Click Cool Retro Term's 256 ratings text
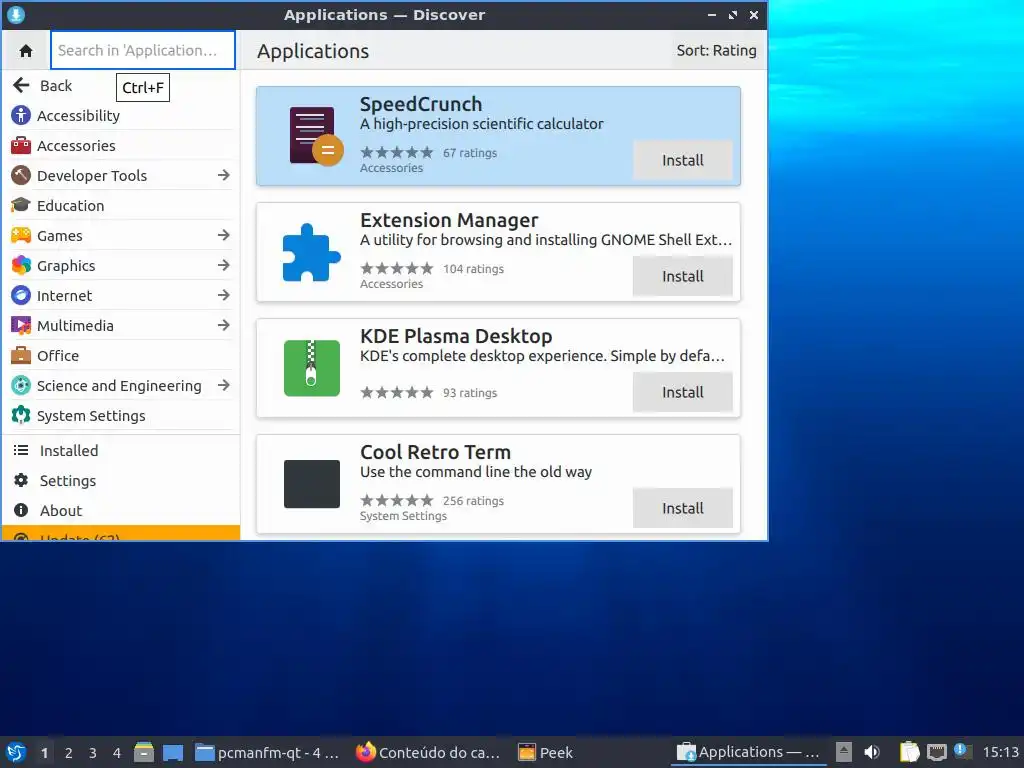The width and height of the screenshot is (1024, 768). (473, 501)
